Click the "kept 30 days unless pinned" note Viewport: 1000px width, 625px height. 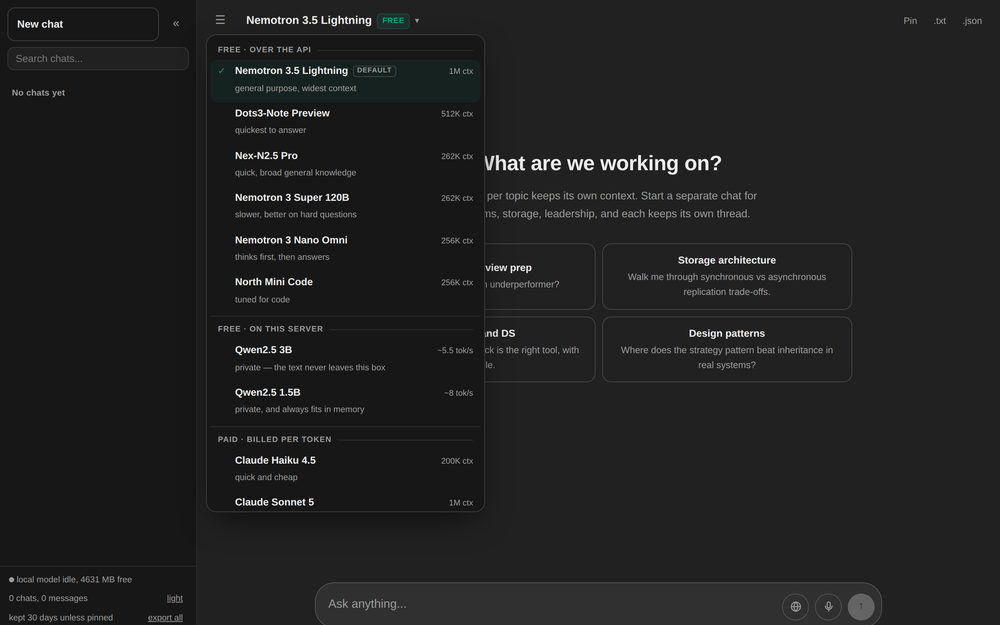click(61, 617)
